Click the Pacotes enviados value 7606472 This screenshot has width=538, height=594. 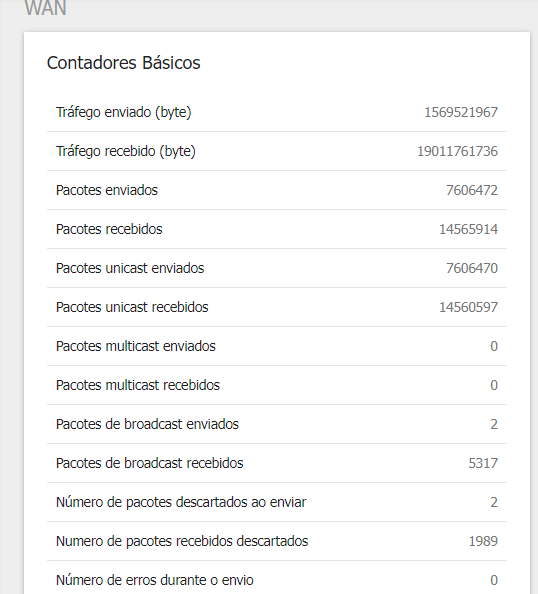[472, 190]
